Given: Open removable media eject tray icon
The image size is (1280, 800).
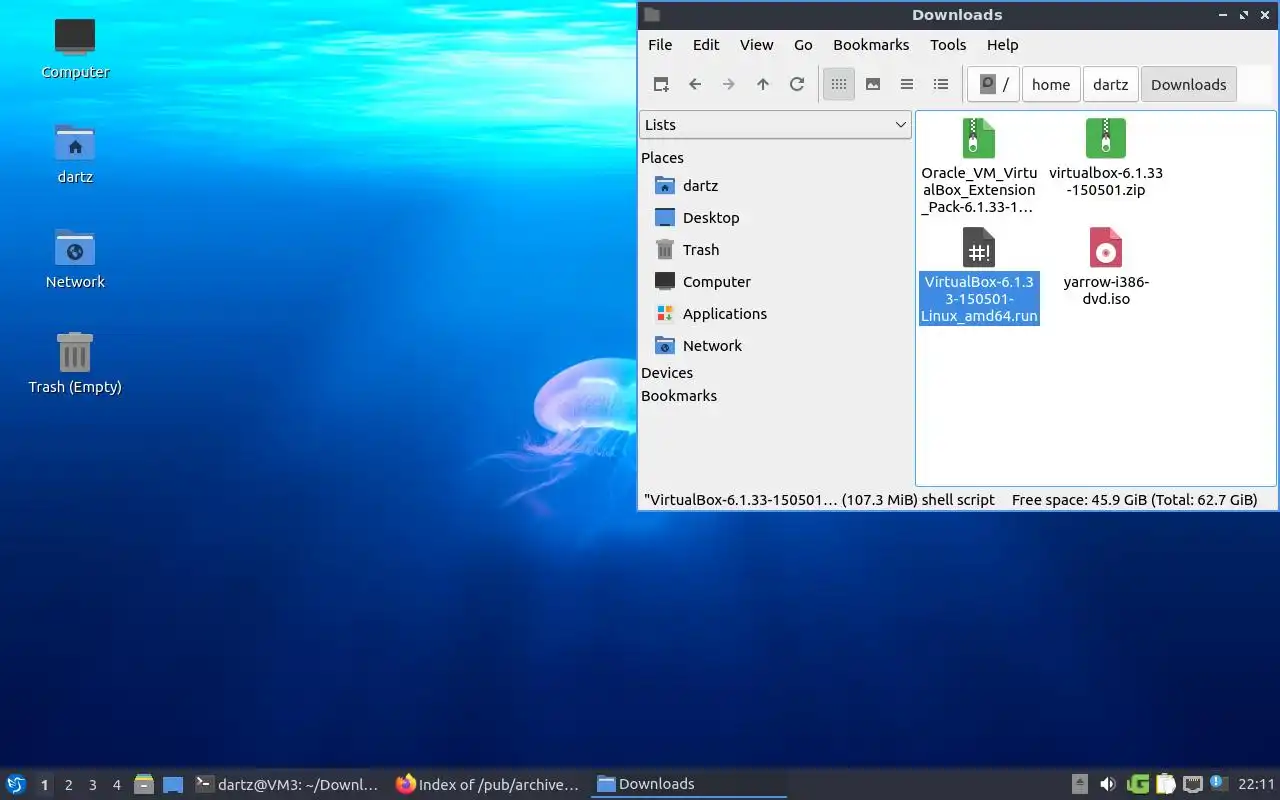Looking at the screenshot, I should (x=1079, y=785).
